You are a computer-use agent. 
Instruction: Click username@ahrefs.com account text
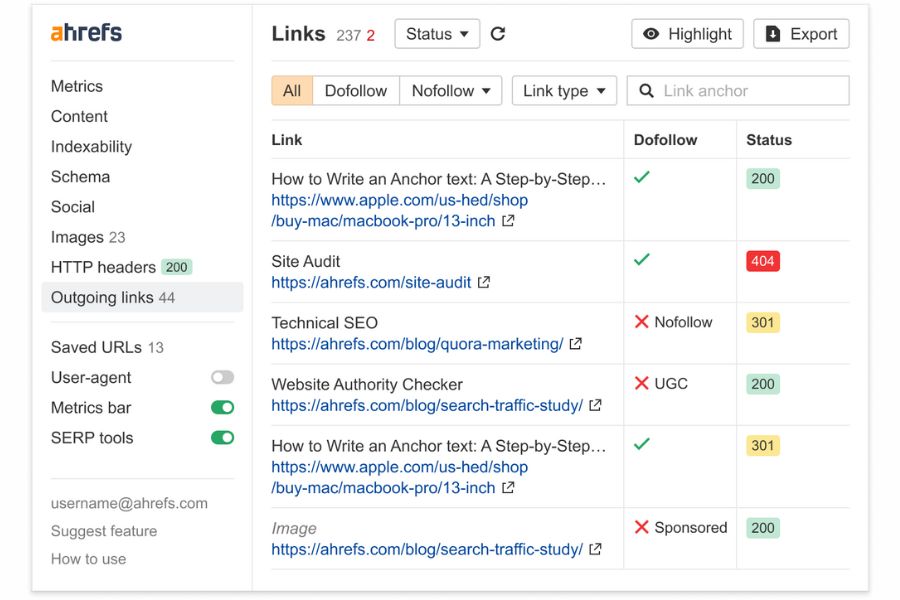pos(129,504)
